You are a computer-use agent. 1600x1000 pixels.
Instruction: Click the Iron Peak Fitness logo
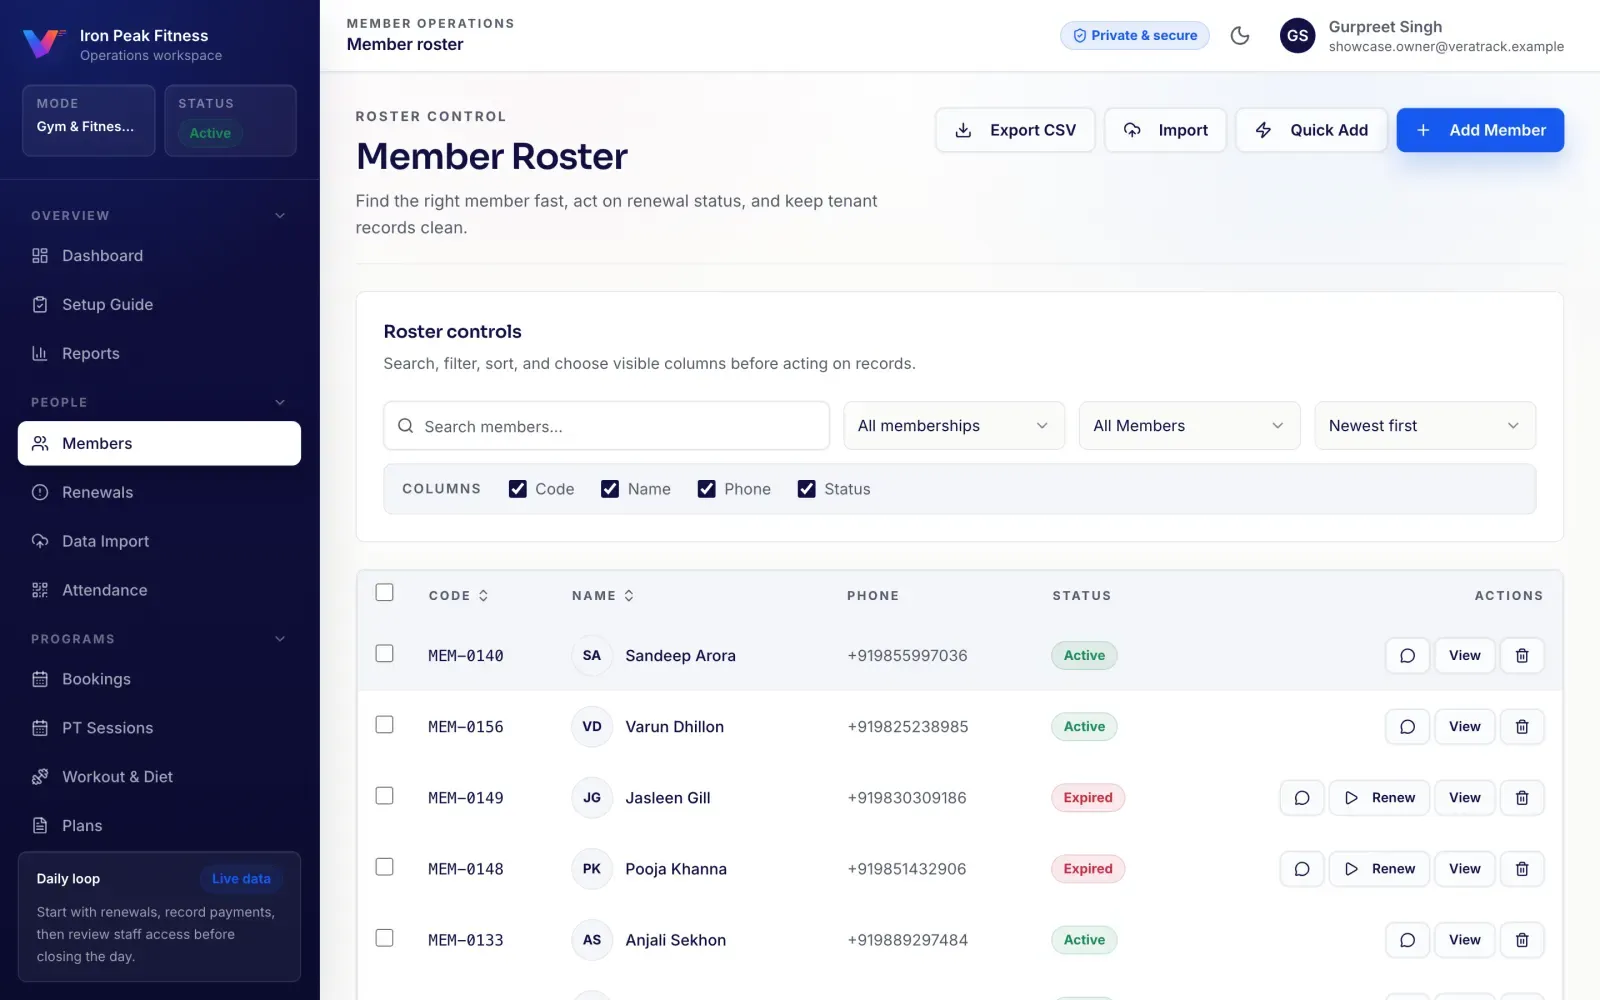(x=43, y=43)
